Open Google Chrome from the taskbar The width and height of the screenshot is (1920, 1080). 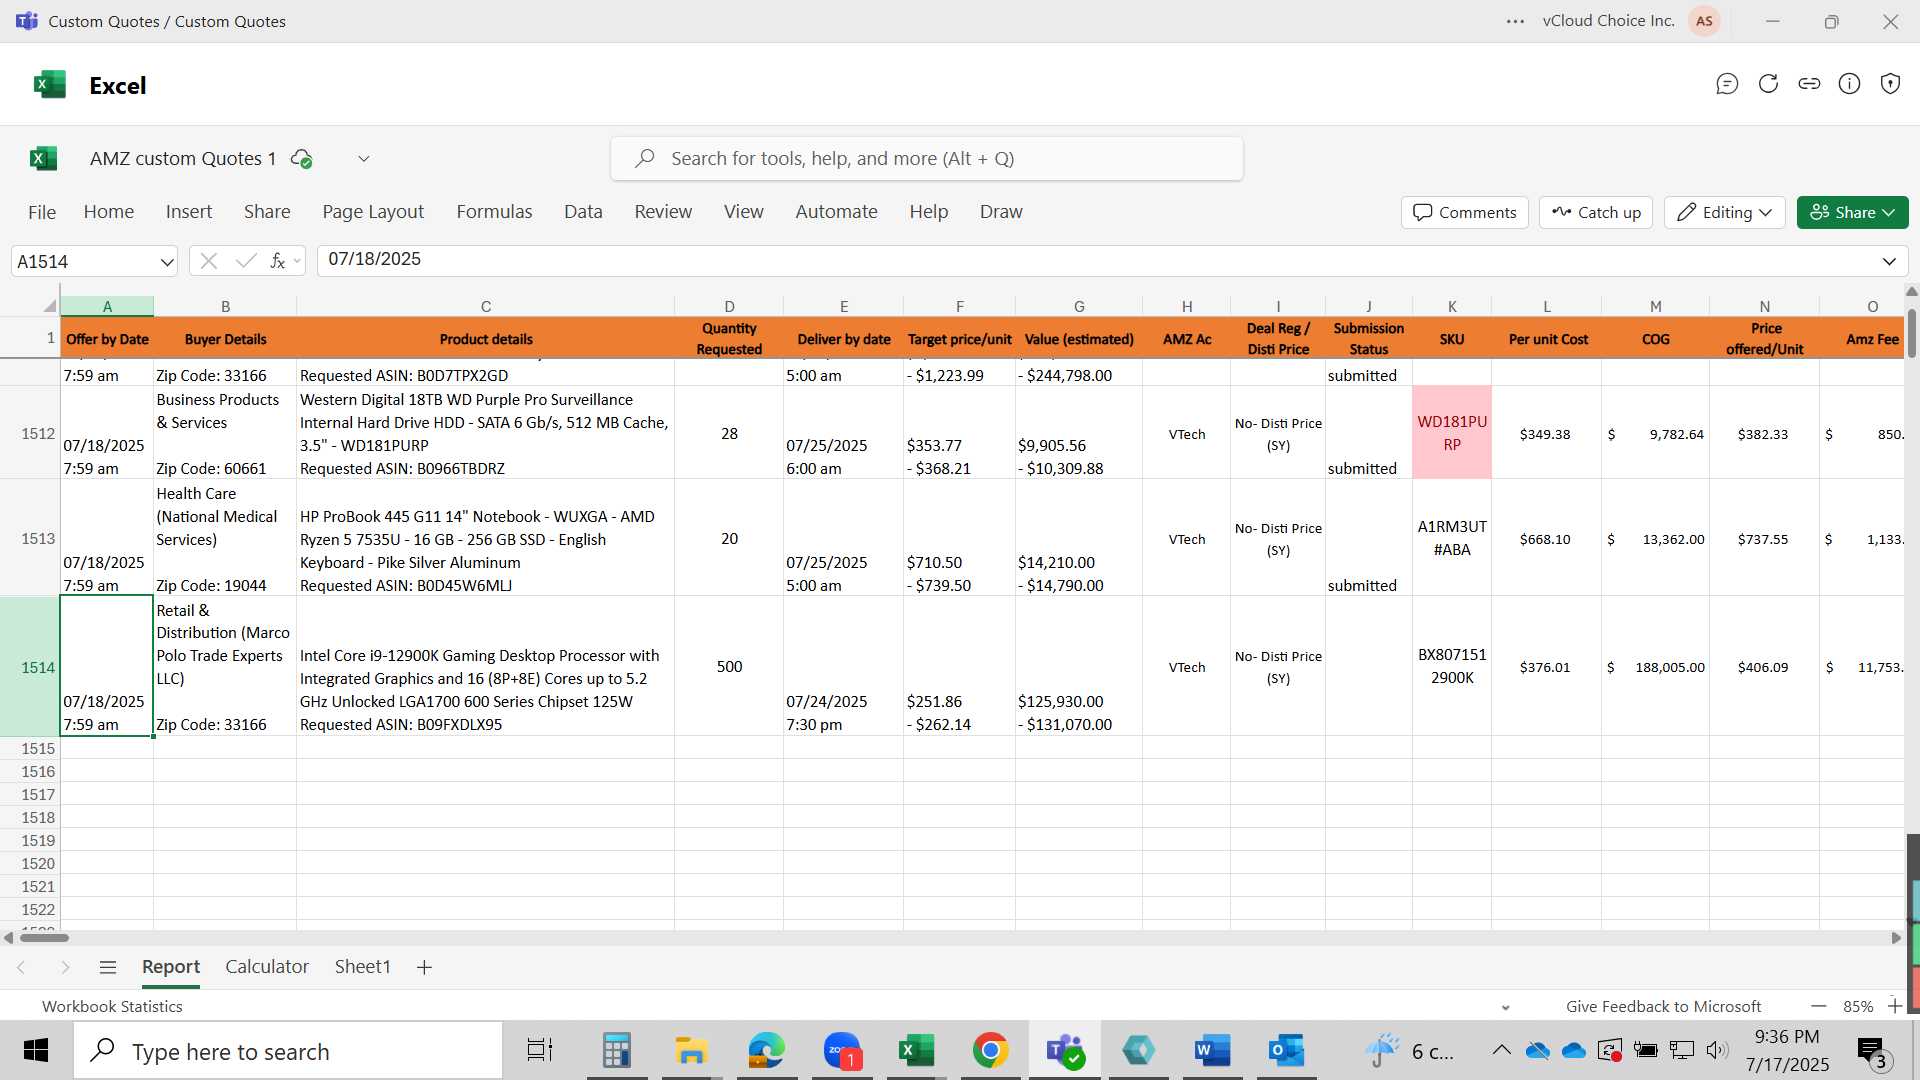click(x=990, y=1051)
